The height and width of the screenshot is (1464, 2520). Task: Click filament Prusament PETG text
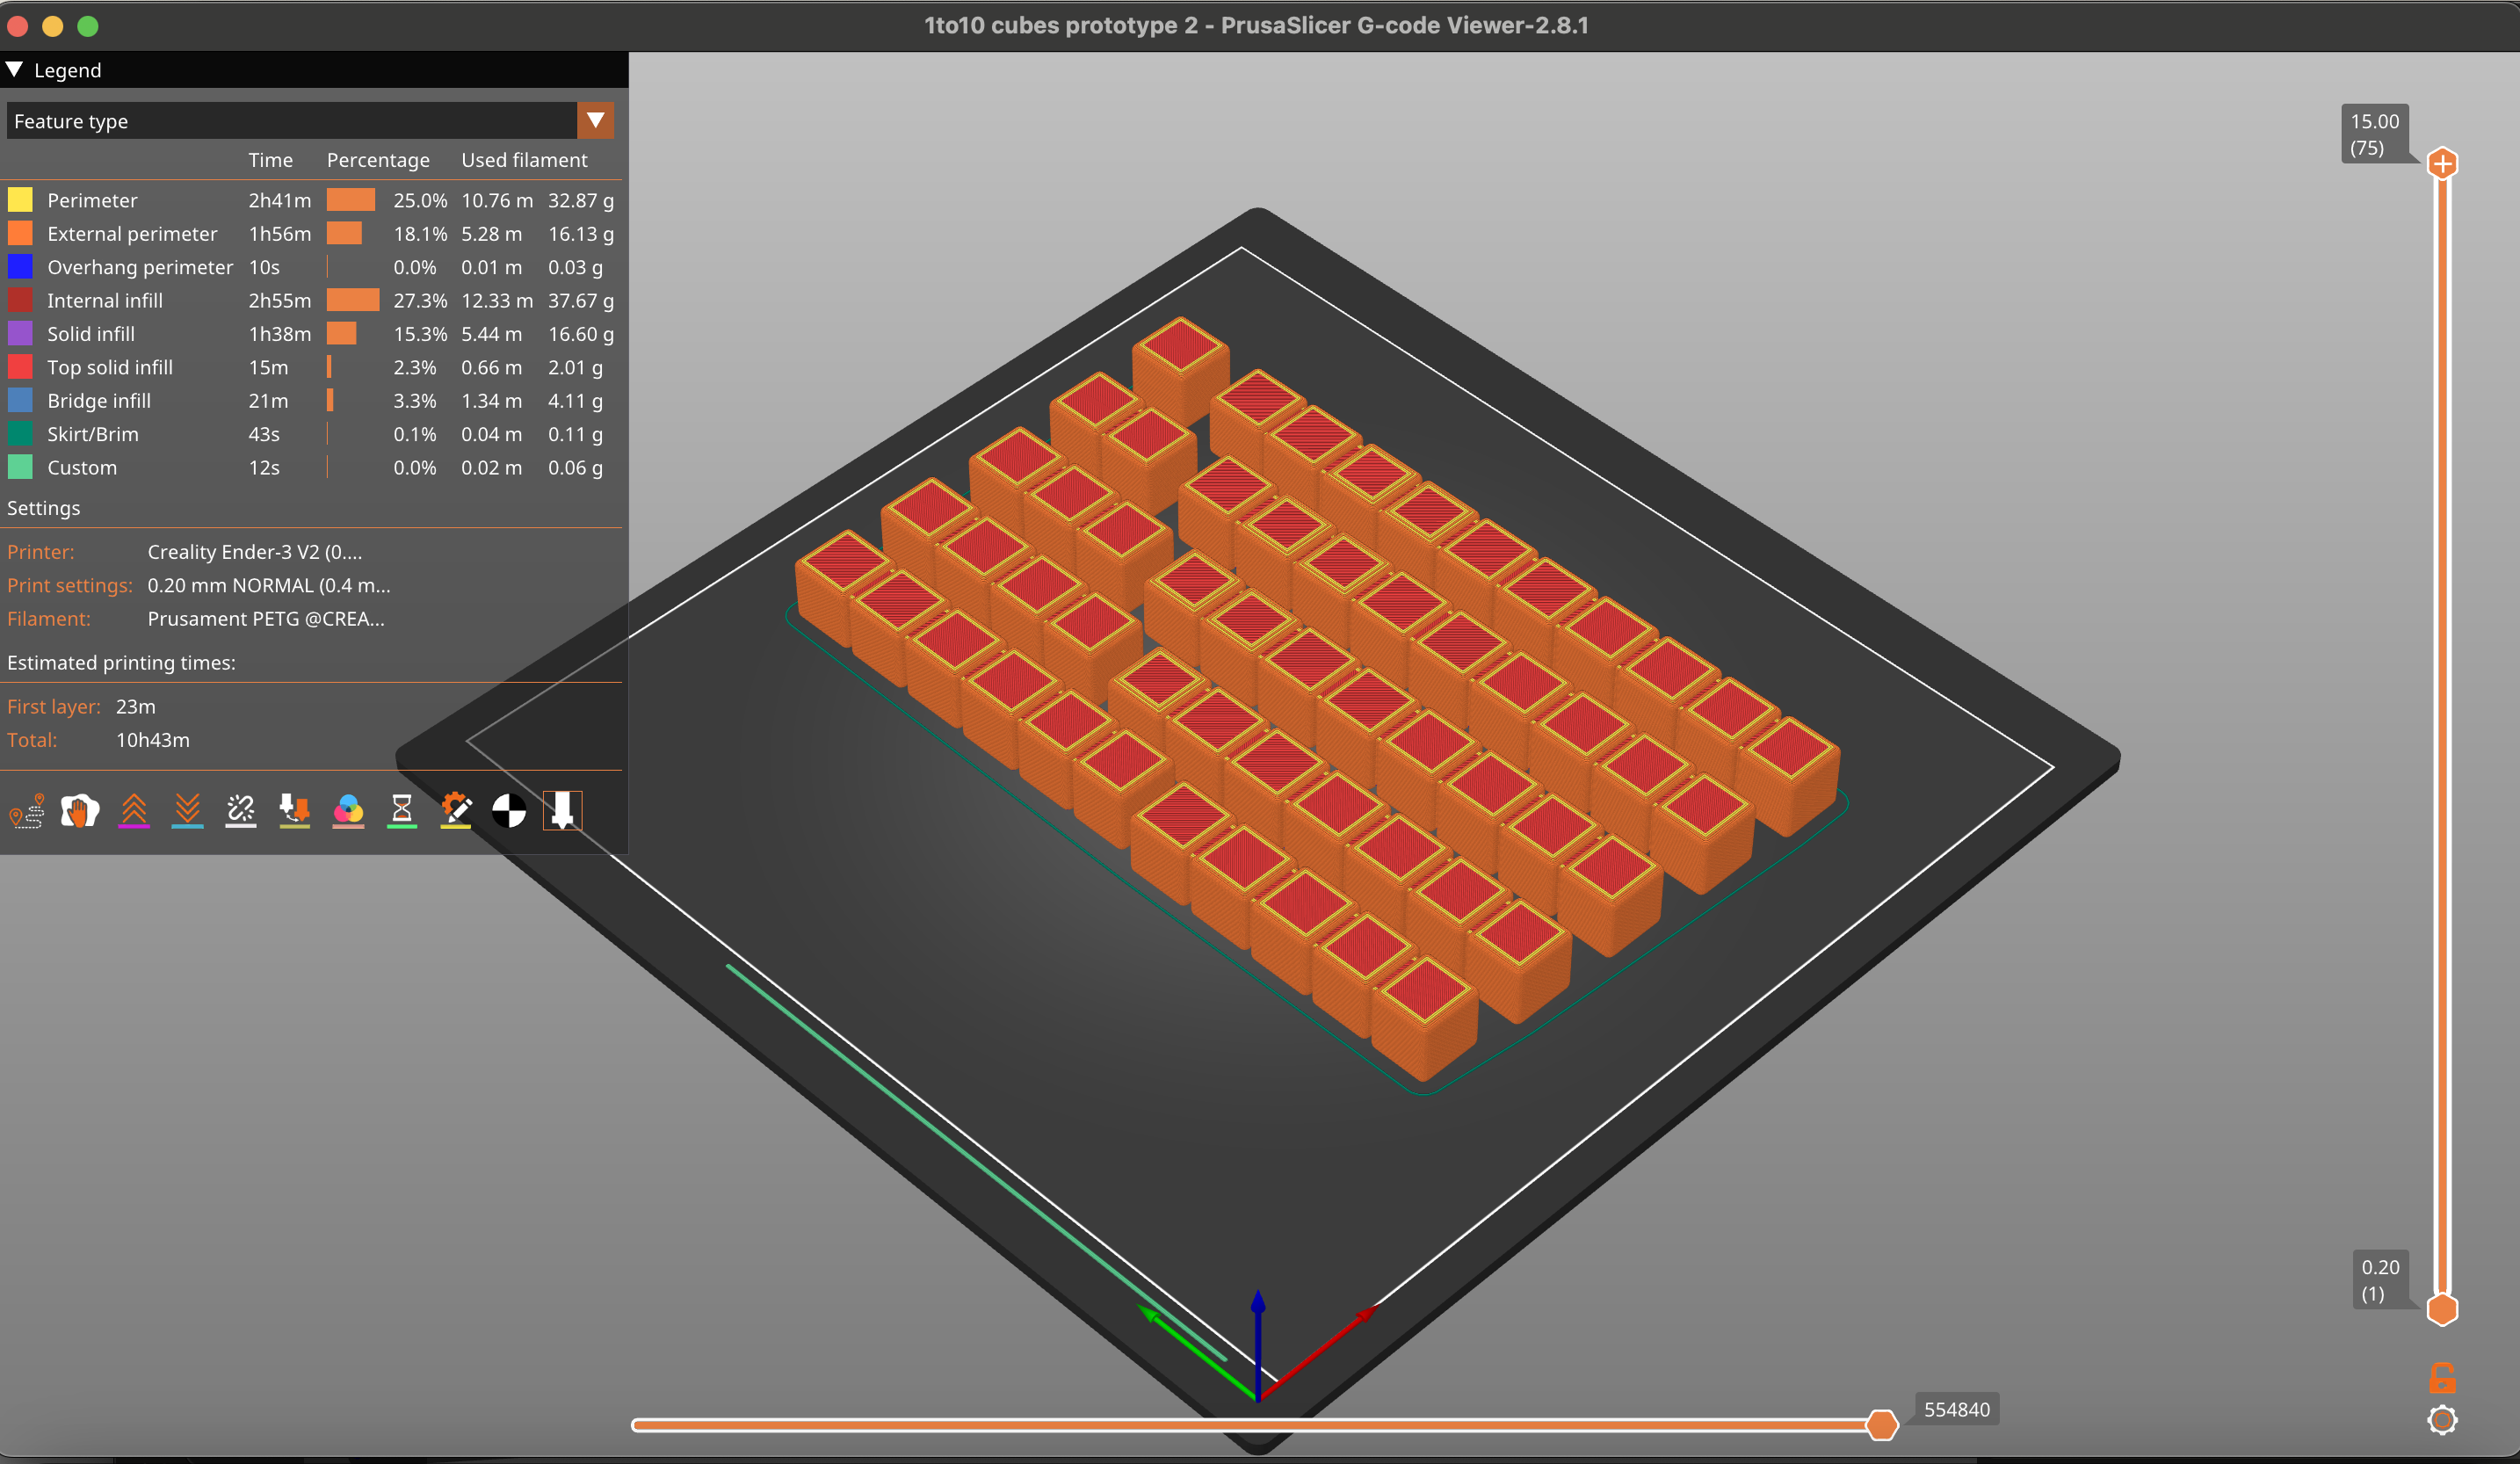coord(266,619)
